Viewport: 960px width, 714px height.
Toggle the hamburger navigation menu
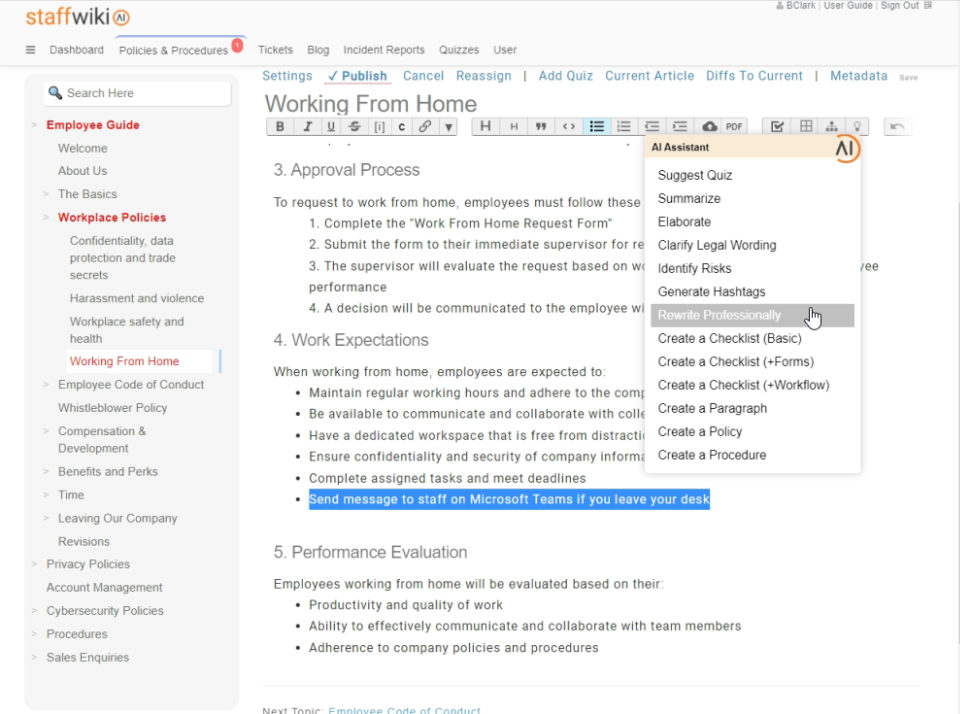pyautogui.click(x=30, y=50)
